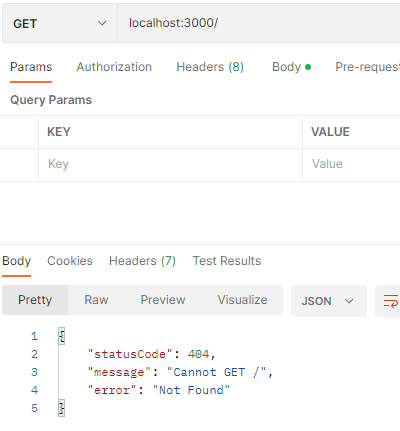This screenshot has width=400, height=431.
Task: Select the Pretty response view
Action: pos(35,300)
